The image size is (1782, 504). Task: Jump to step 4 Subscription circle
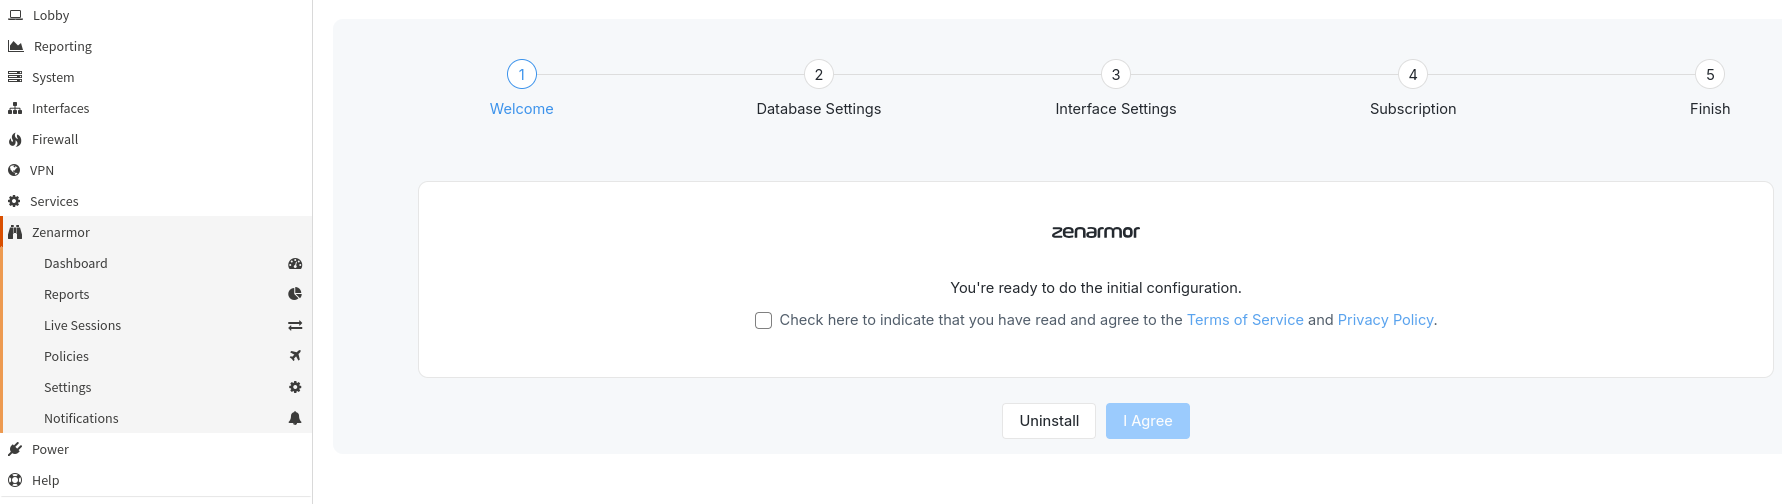(1412, 75)
